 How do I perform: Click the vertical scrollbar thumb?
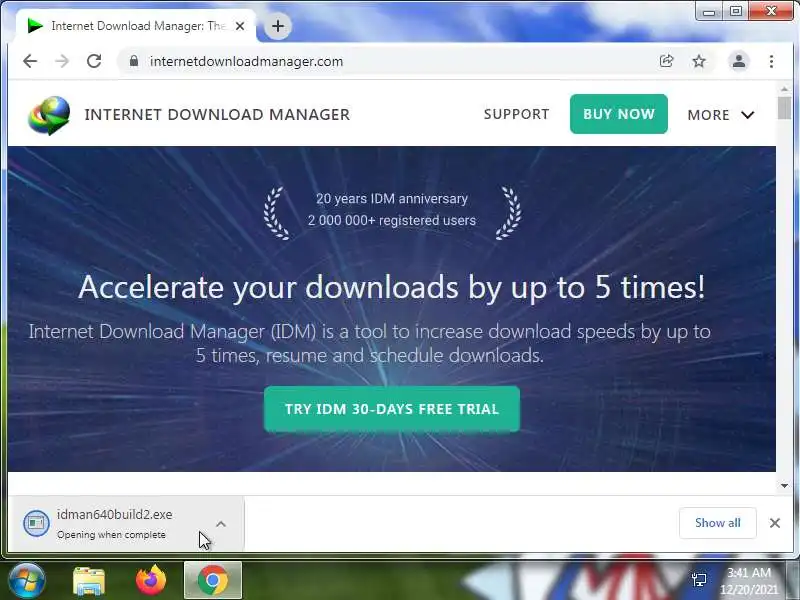tap(785, 108)
